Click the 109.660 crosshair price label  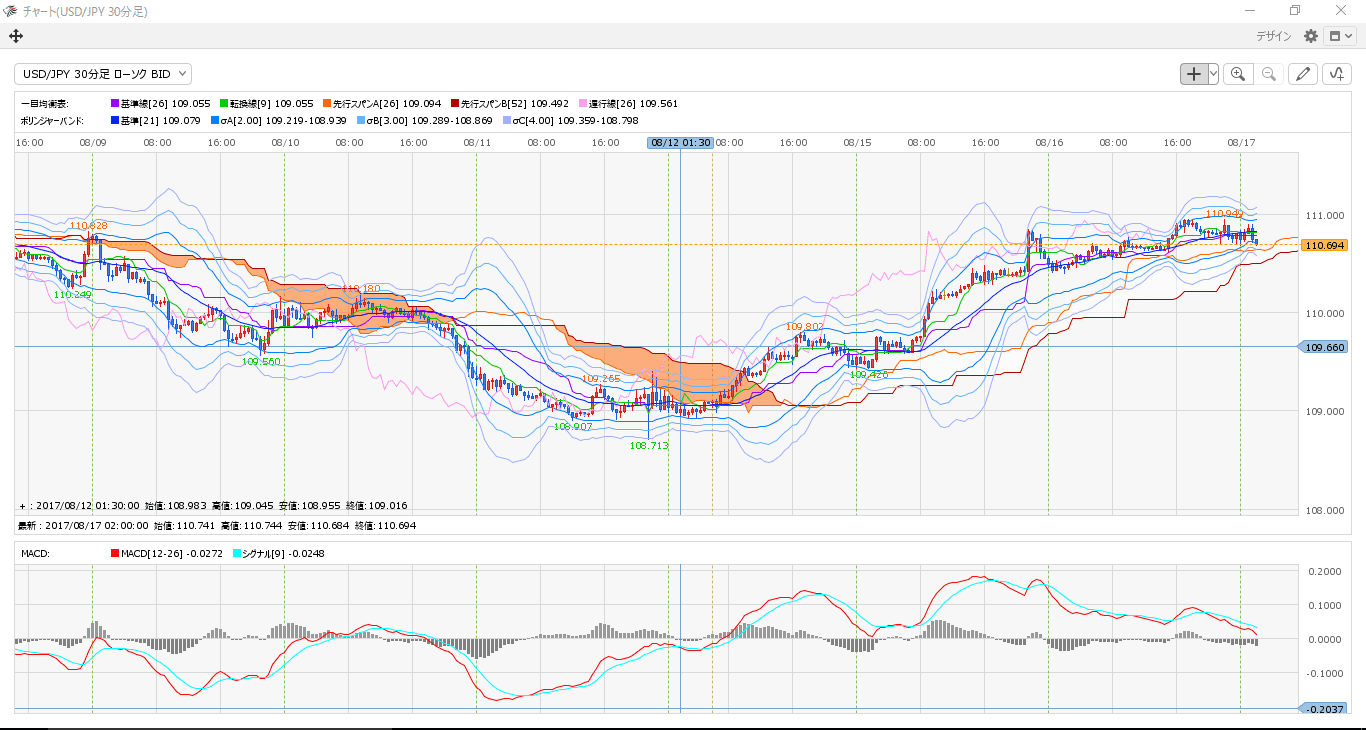click(x=1324, y=347)
